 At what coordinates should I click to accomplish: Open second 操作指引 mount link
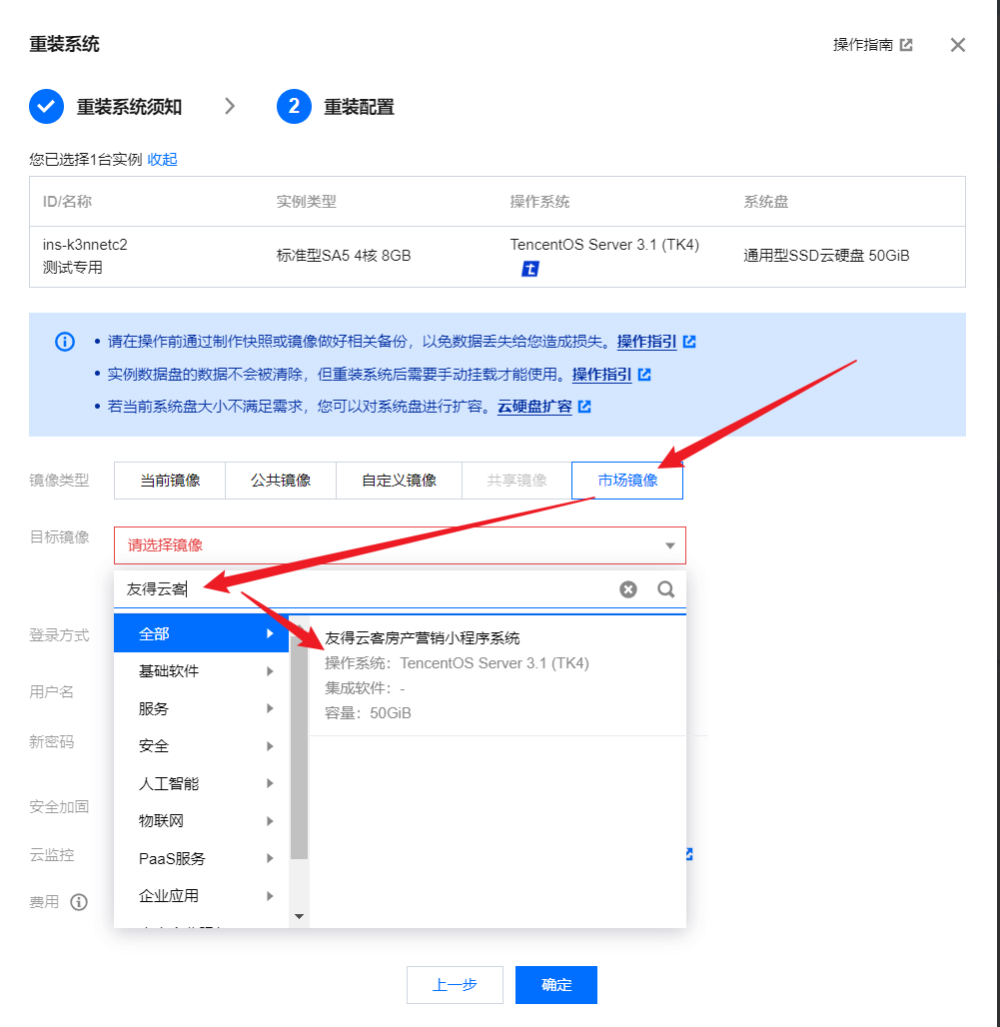pos(602,374)
